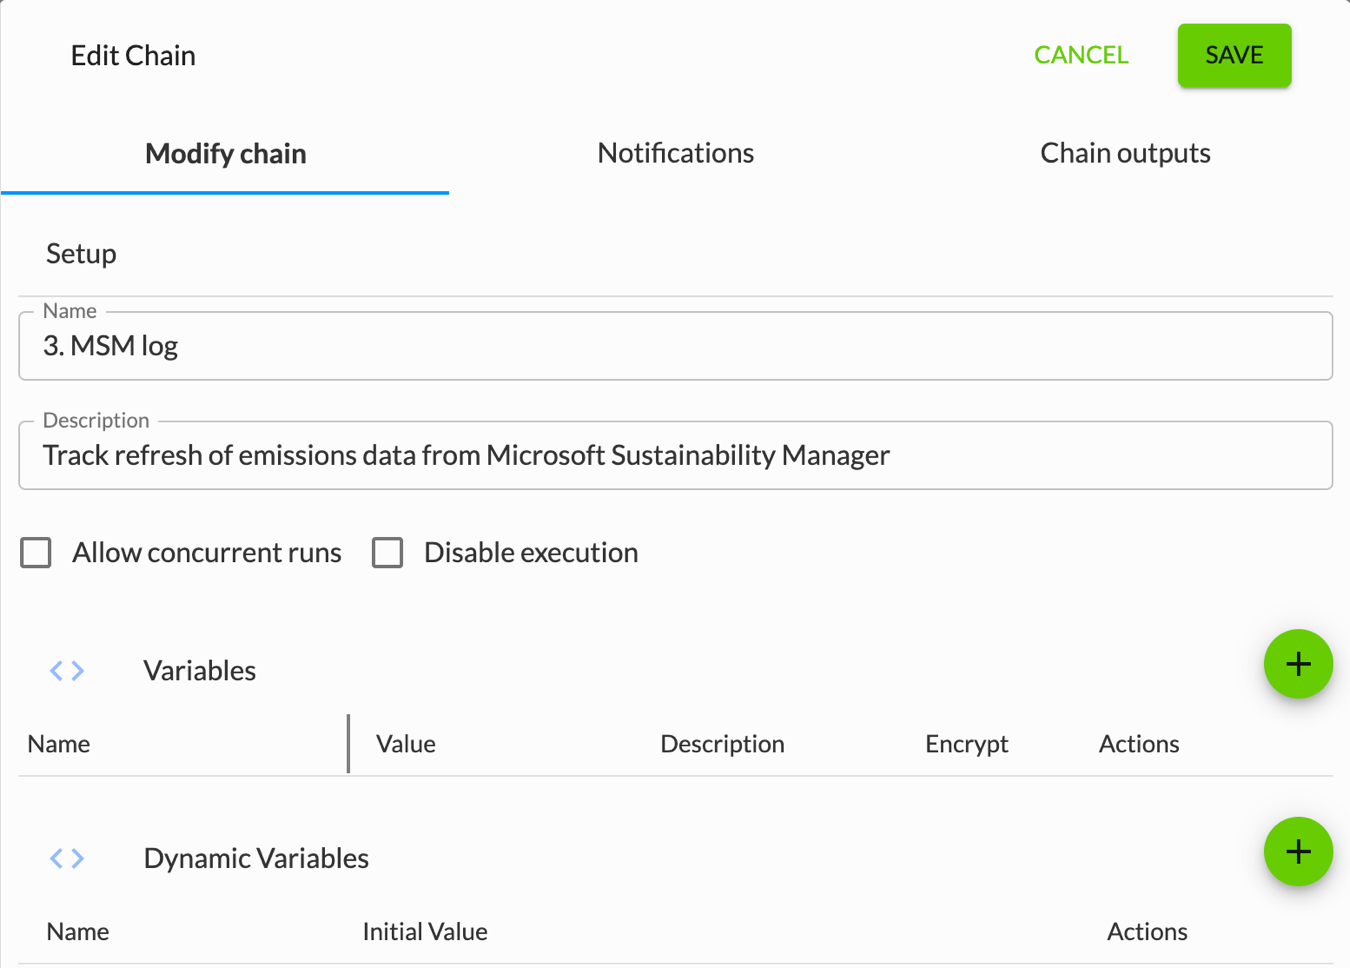Click the Name column header in Variables table

point(59,744)
